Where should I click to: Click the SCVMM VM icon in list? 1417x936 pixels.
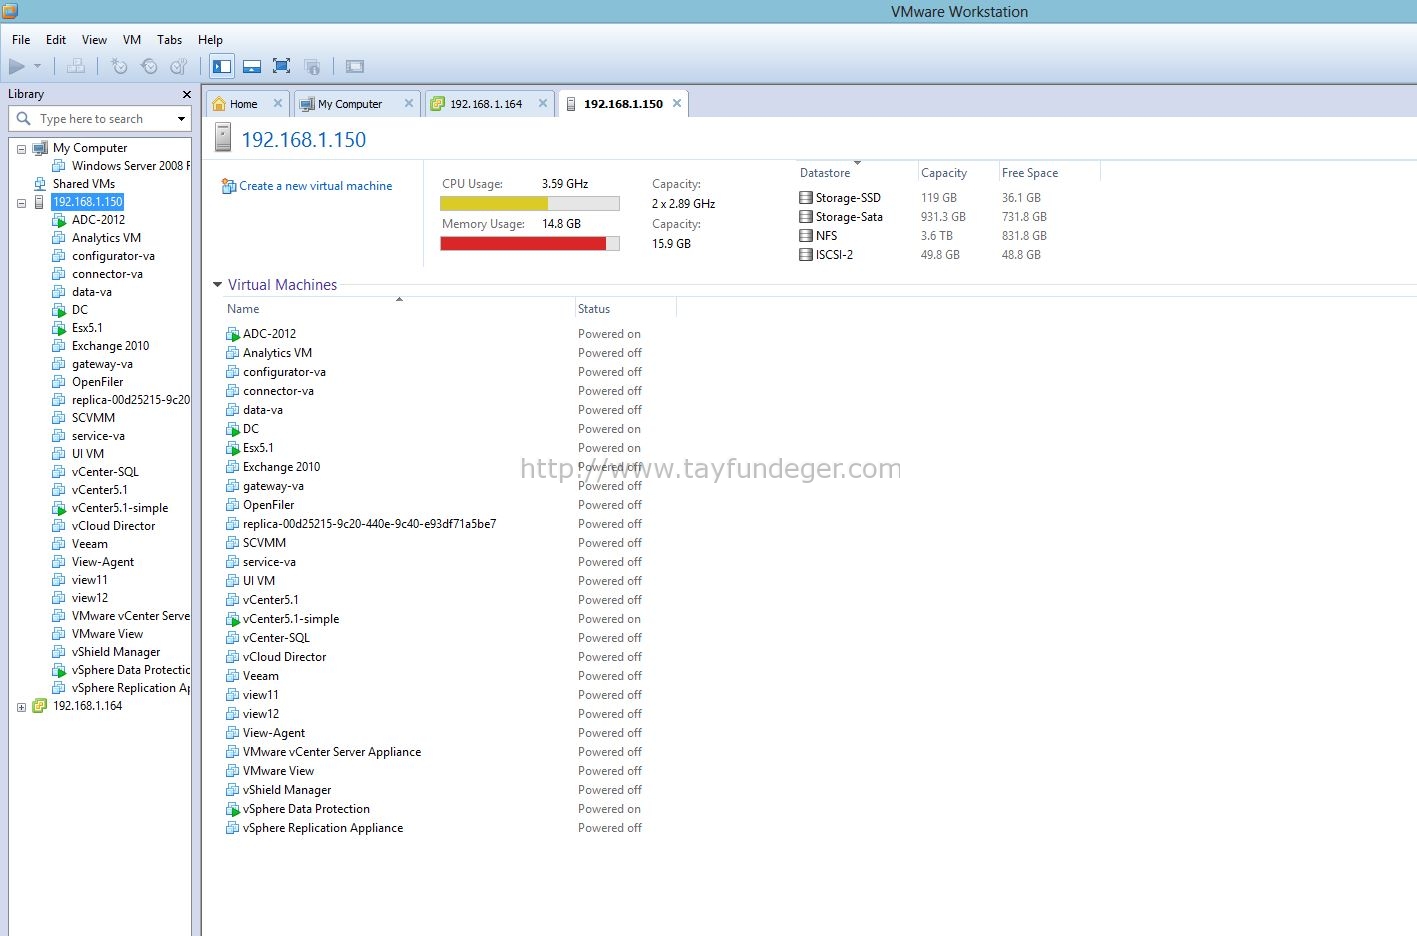coord(233,543)
